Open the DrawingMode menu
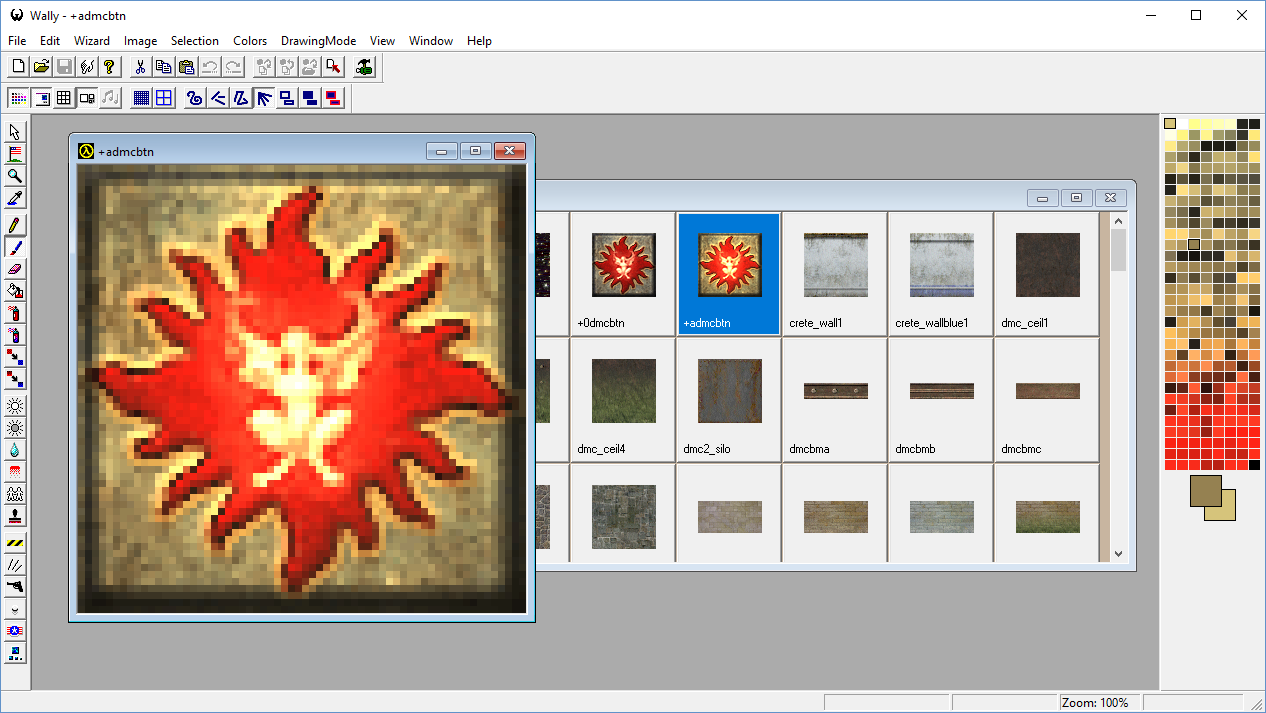This screenshot has width=1266, height=713. point(318,41)
